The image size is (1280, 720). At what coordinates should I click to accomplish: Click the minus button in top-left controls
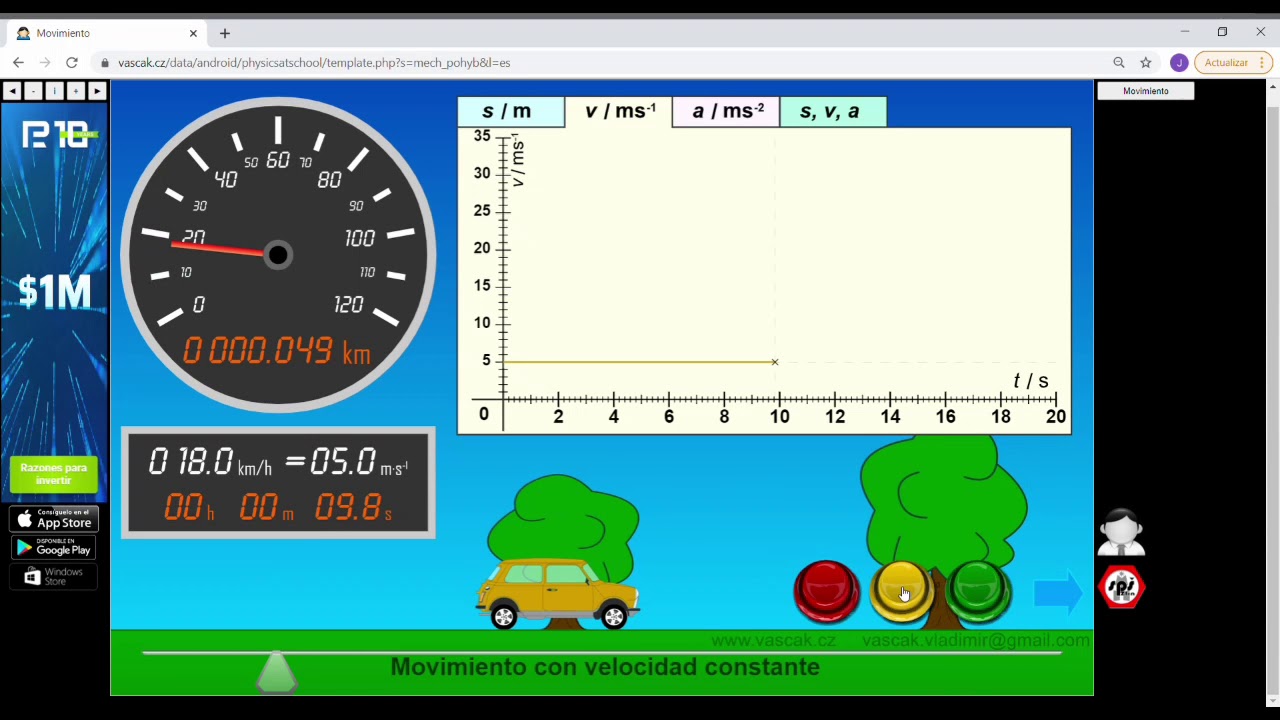pyautogui.click(x=33, y=91)
